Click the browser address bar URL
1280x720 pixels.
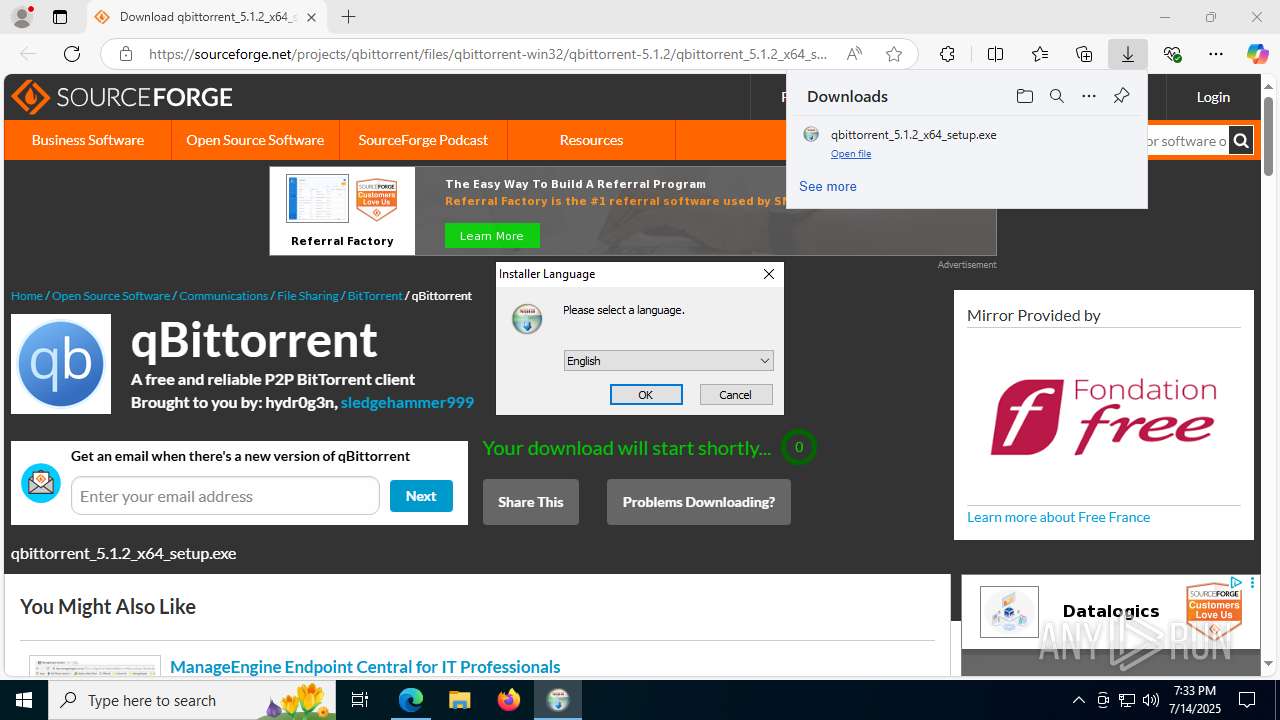pyautogui.click(x=488, y=54)
